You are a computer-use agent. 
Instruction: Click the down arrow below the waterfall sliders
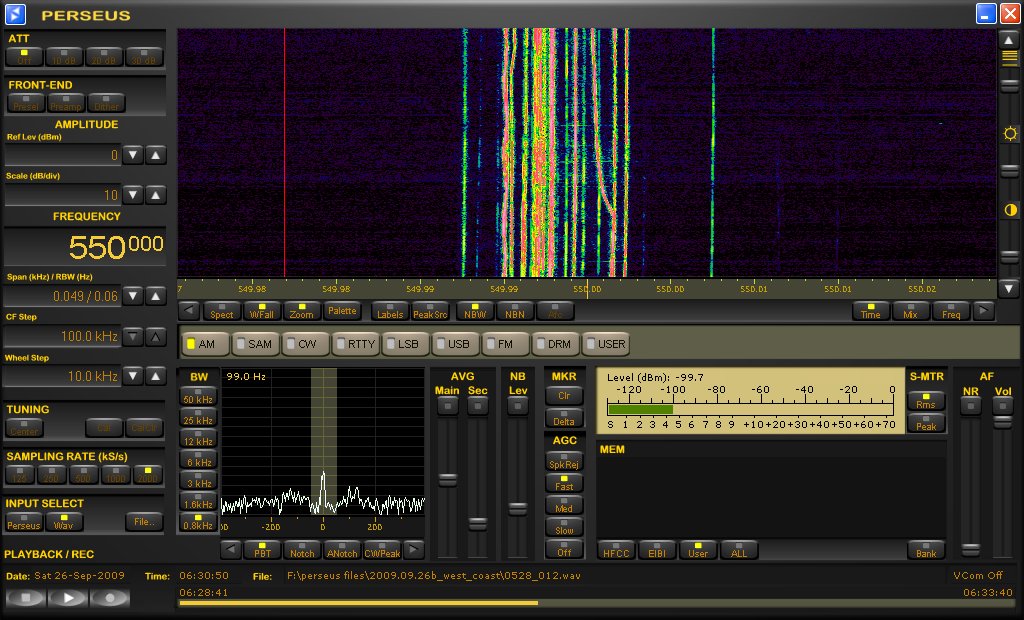(1009, 287)
